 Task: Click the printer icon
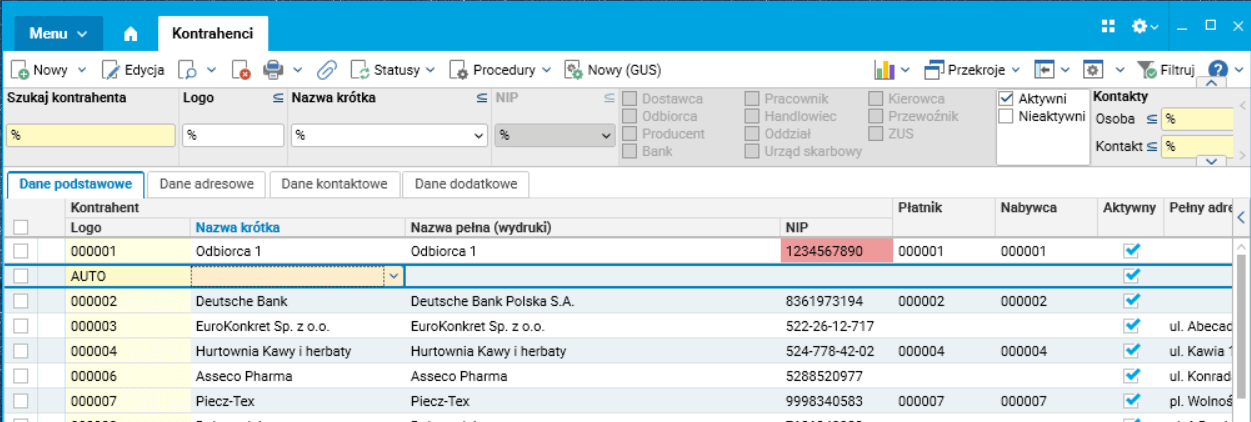tap(273, 70)
